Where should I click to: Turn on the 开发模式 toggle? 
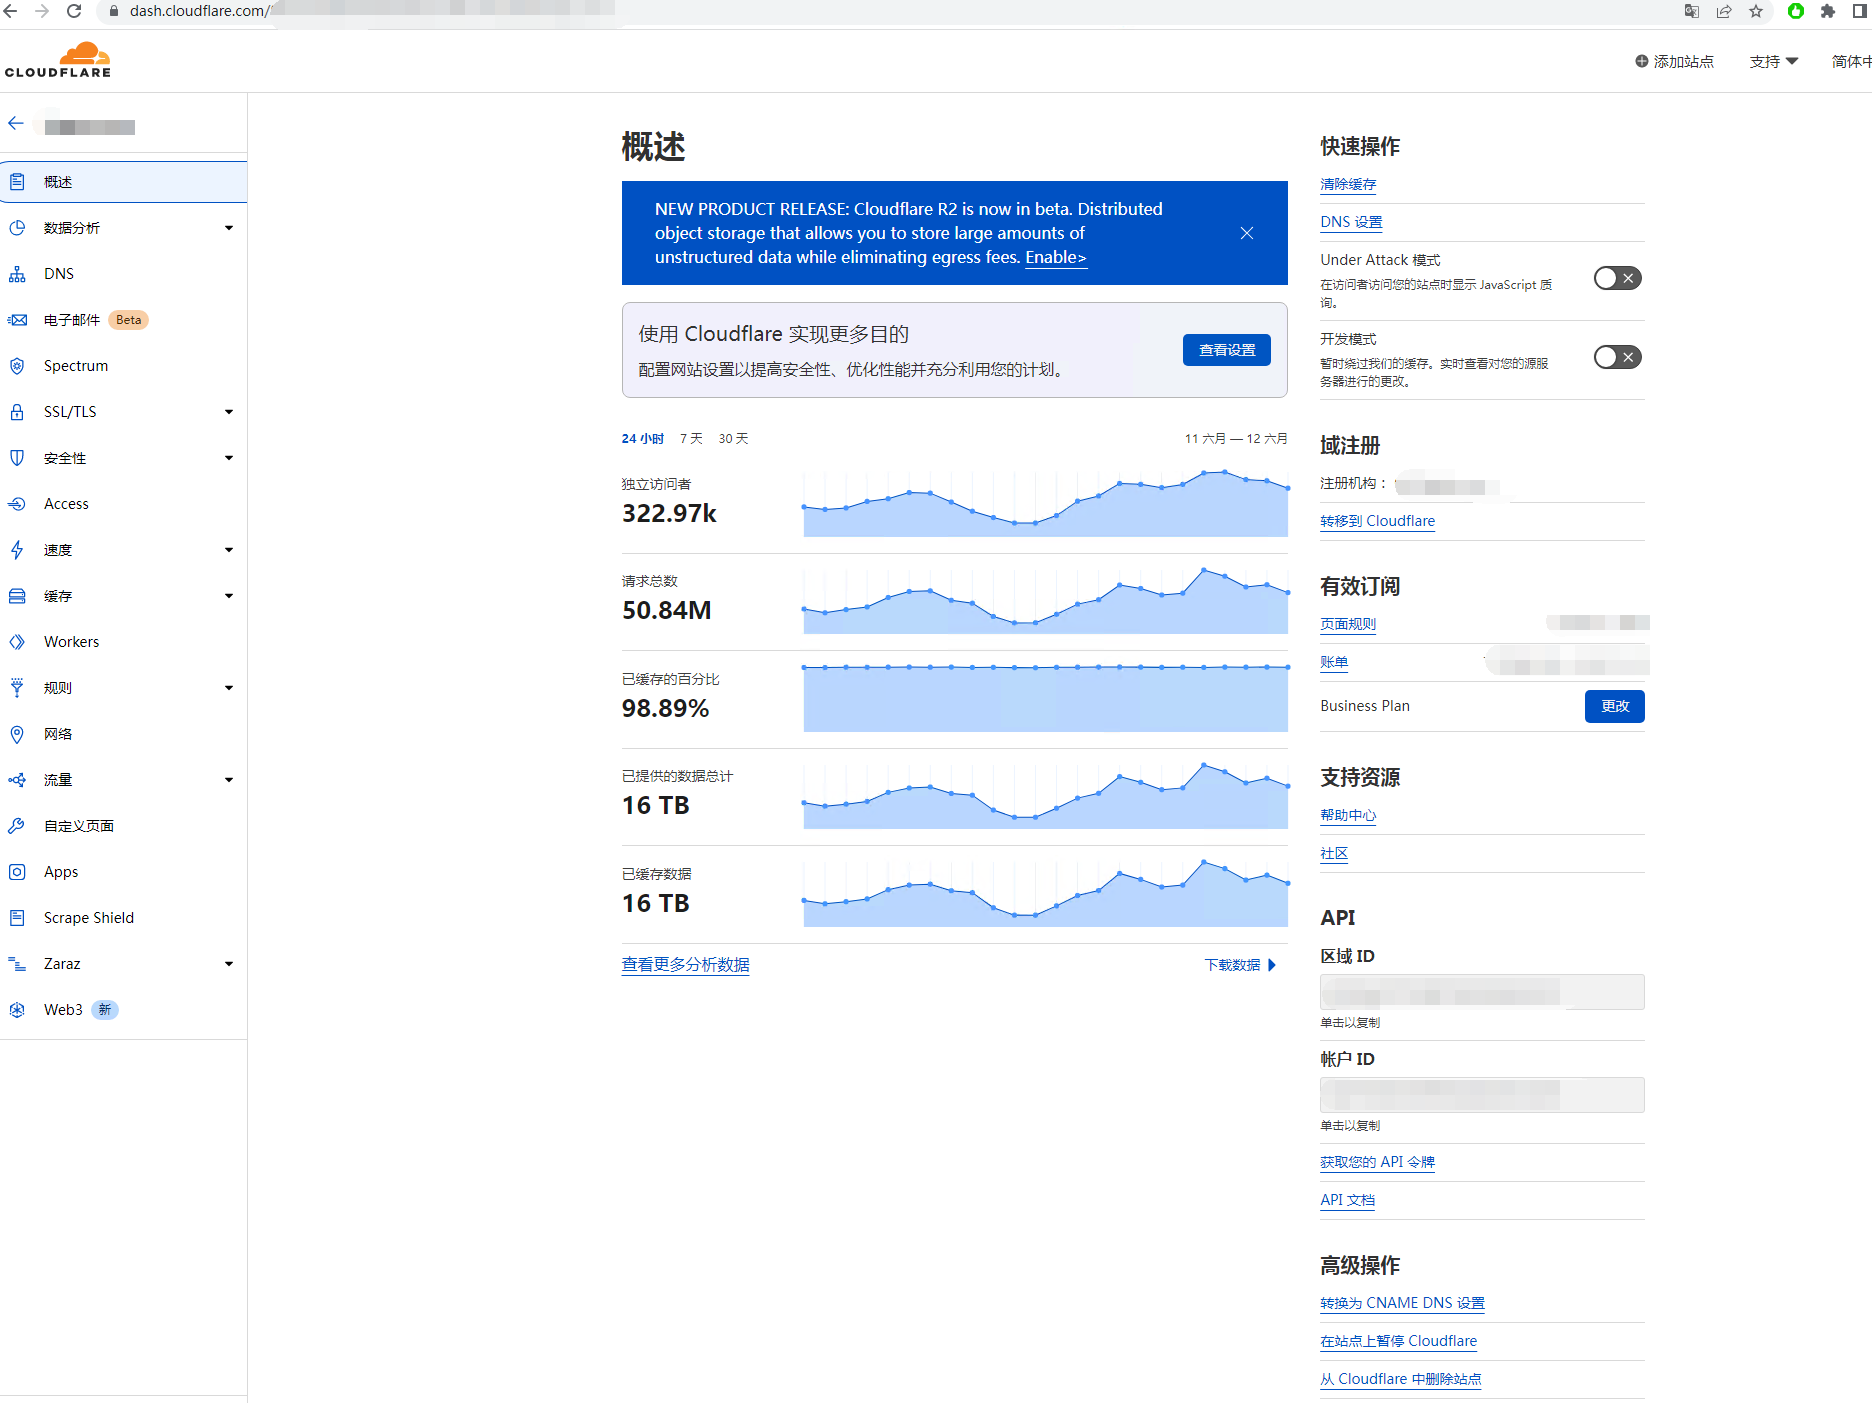click(x=1617, y=357)
